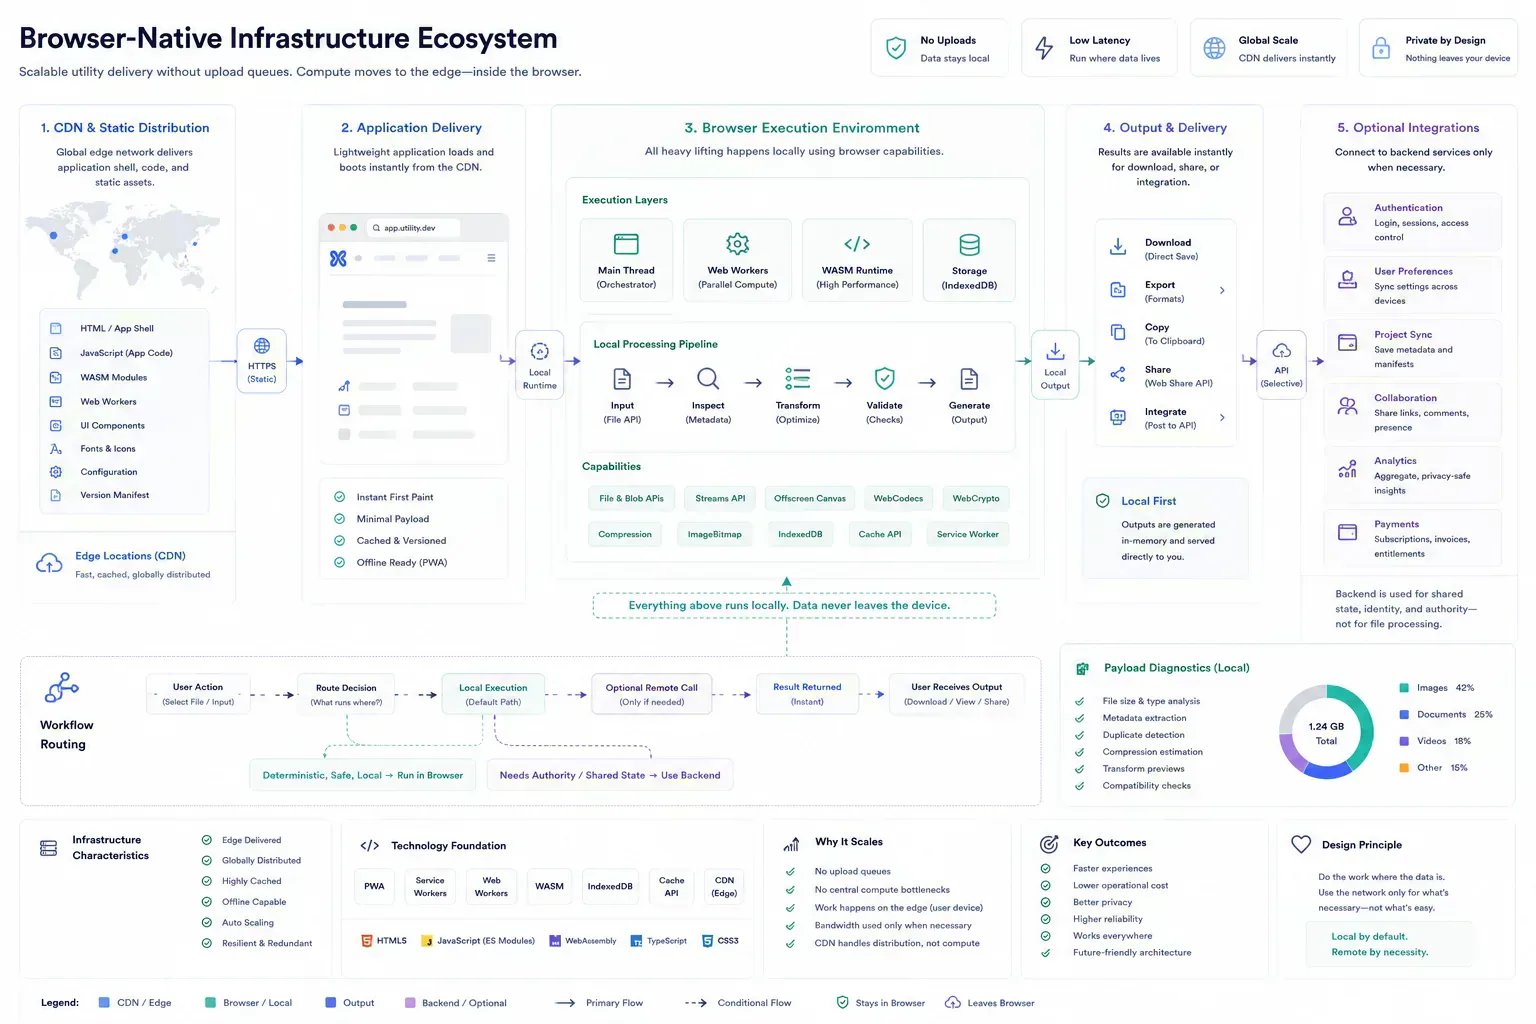The height and width of the screenshot is (1024, 1536).
Task: Toggle the Edge Delivered check
Action: click(207, 840)
